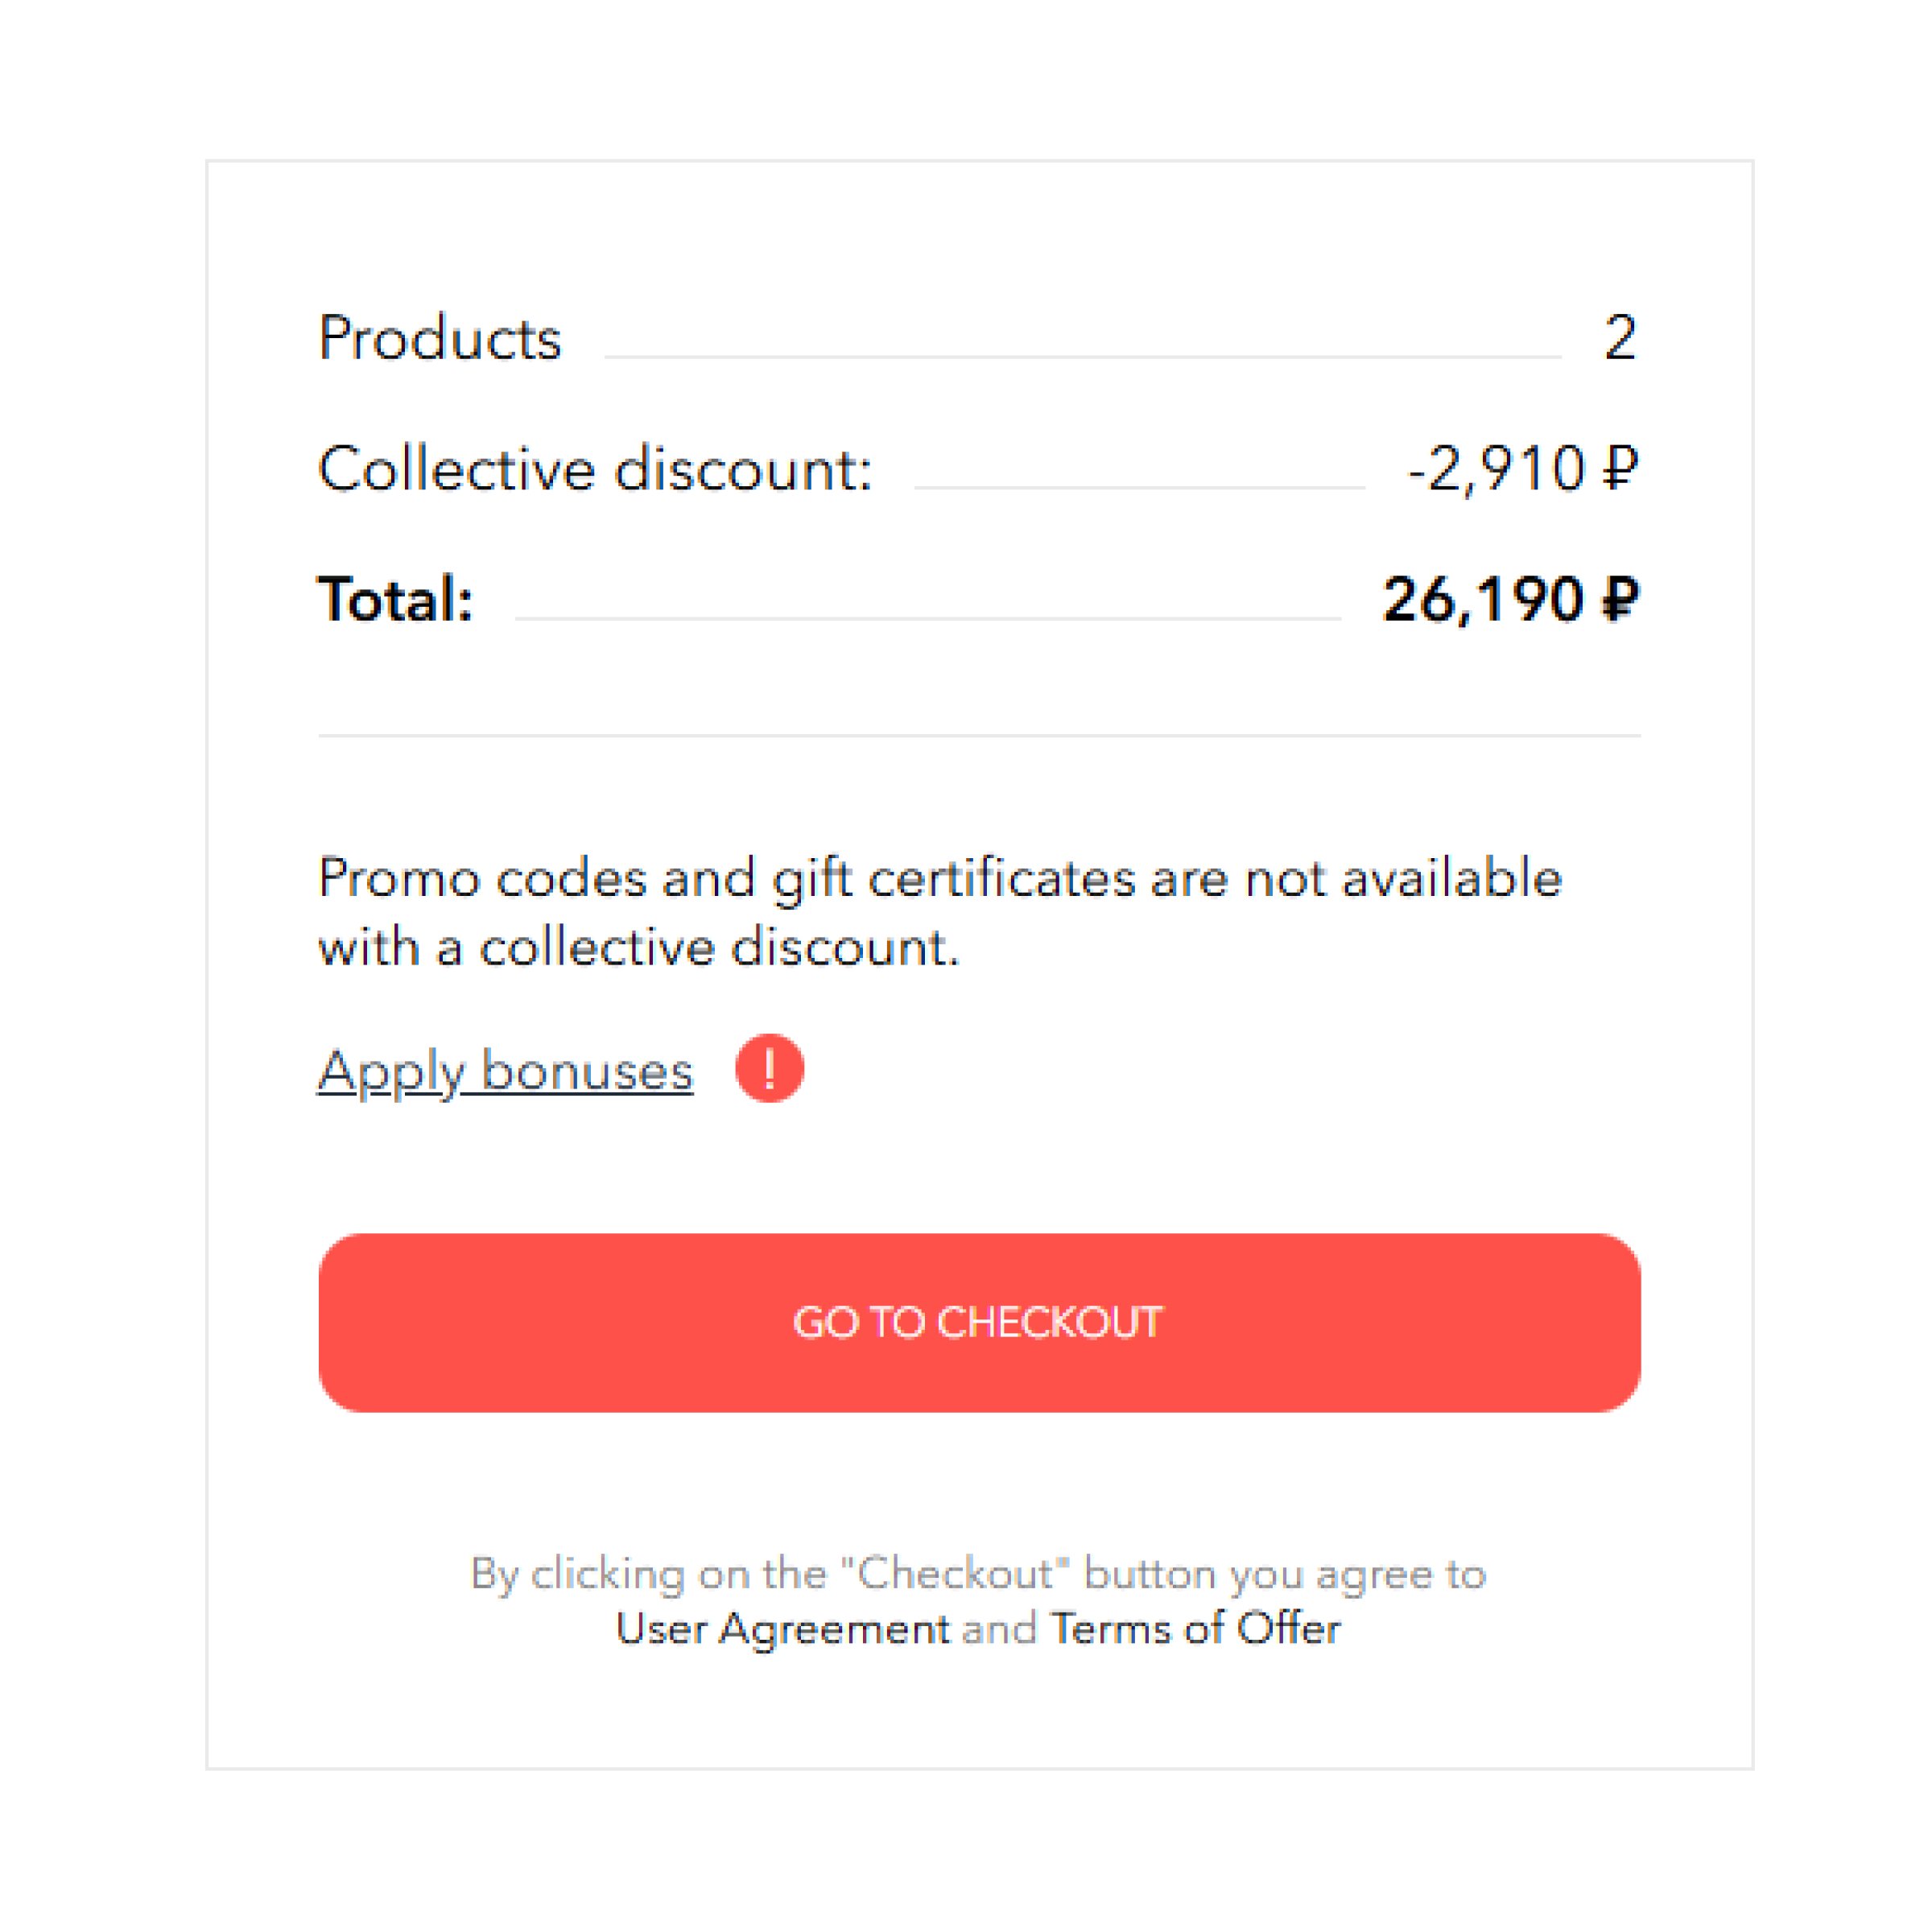Viewport: 1932px width, 1932px height.
Task: Click the promo codes unavailable notice
Action: [939, 879]
